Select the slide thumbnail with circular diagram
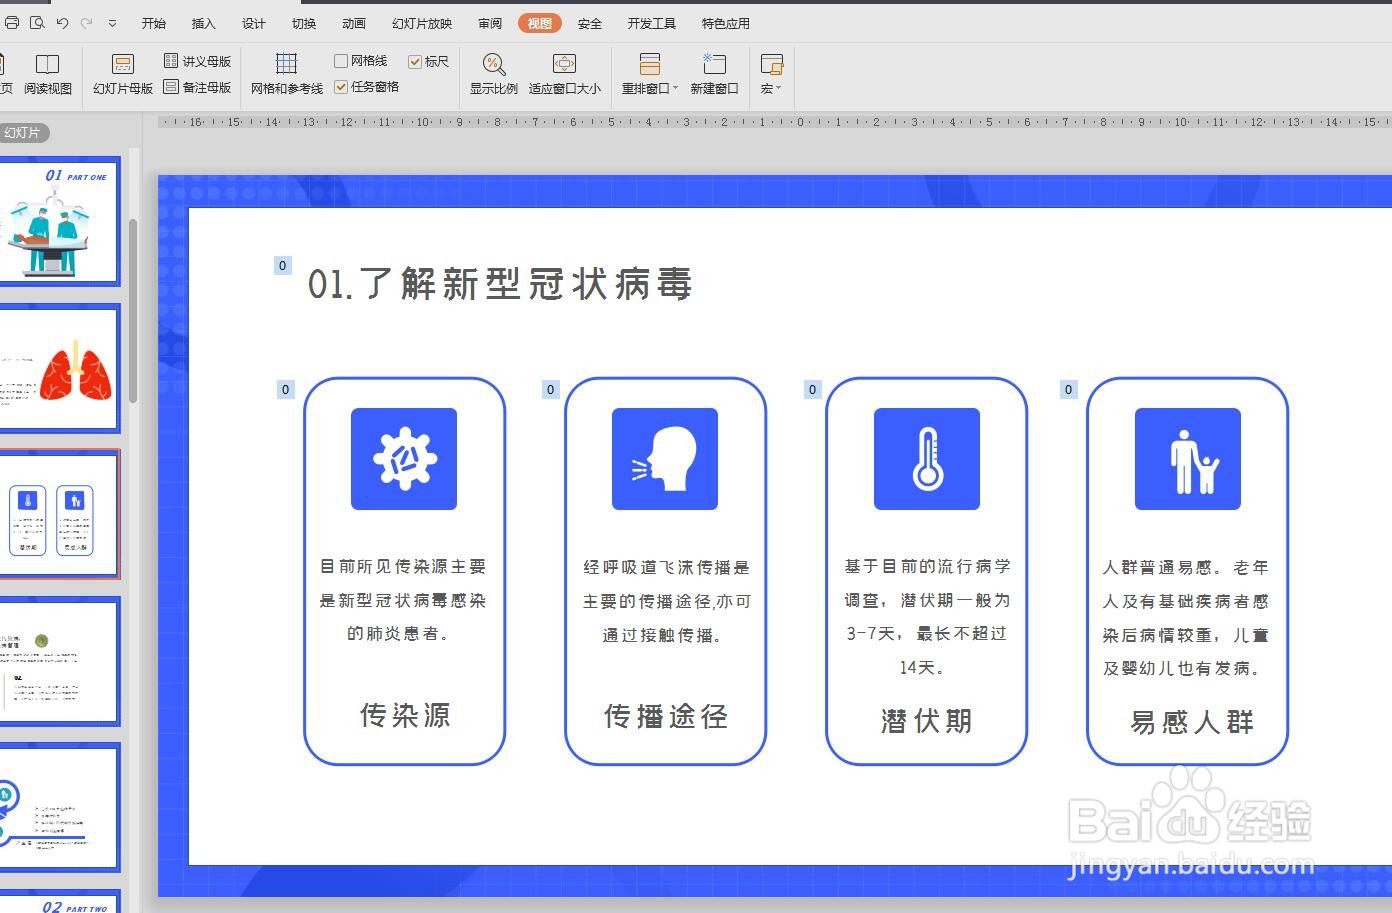The width and height of the screenshot is (1392, 913). tap(60, 807)
